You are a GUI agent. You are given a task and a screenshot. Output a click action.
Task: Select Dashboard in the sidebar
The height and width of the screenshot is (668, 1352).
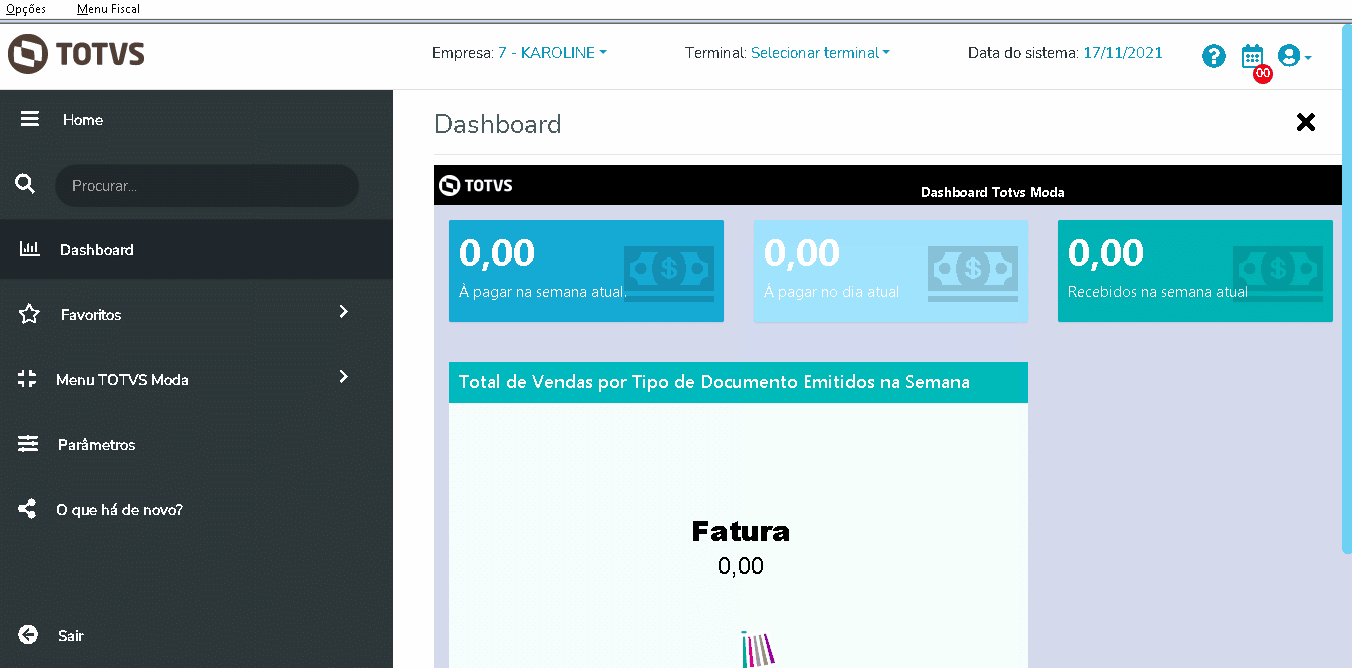196,249
